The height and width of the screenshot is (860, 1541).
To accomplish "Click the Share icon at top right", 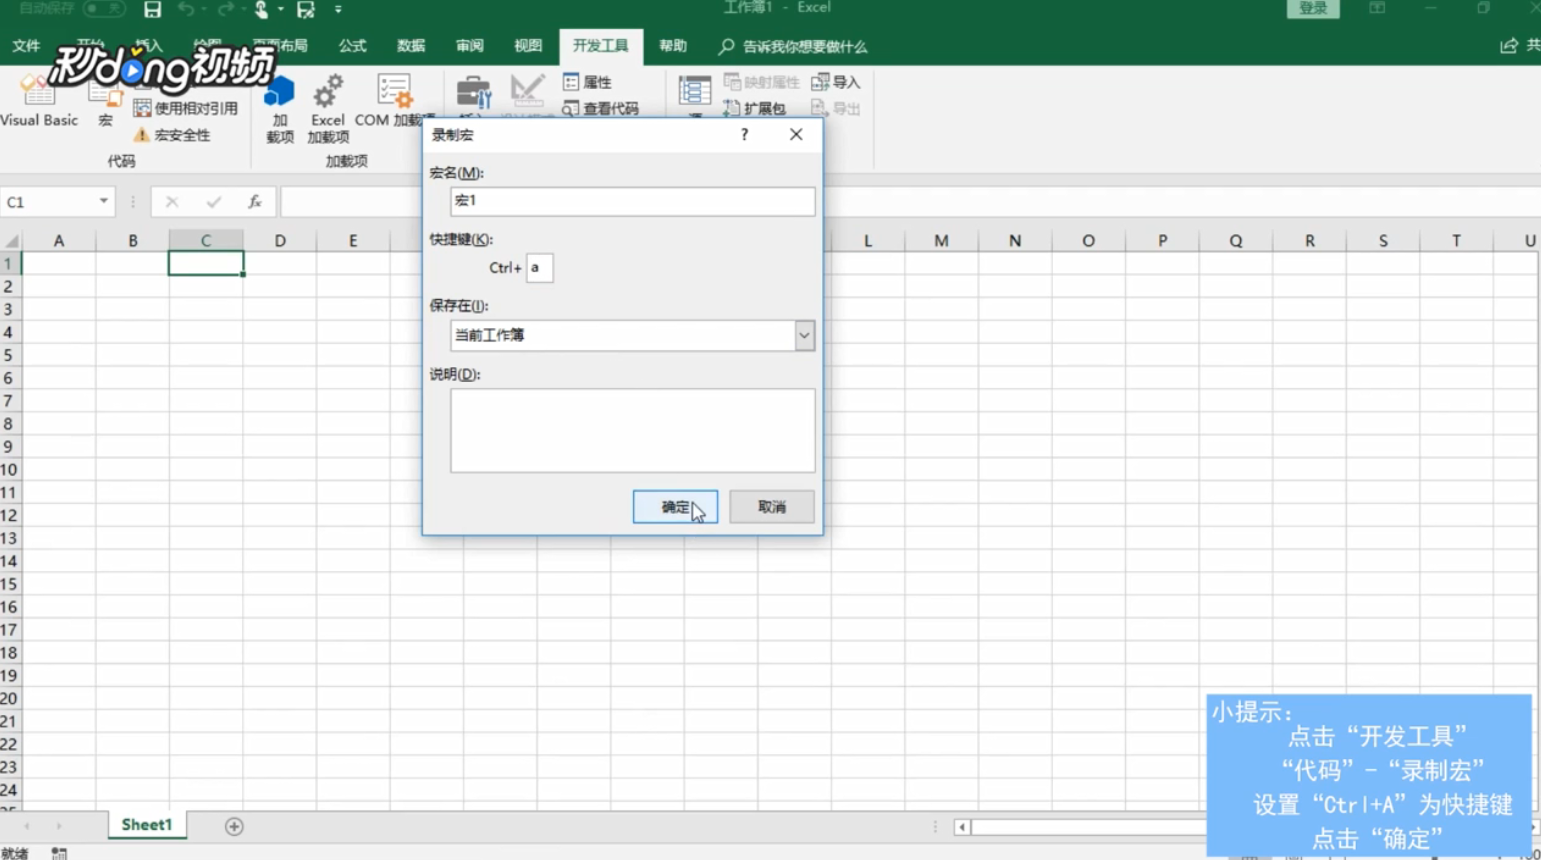I will coord(1509,46).
